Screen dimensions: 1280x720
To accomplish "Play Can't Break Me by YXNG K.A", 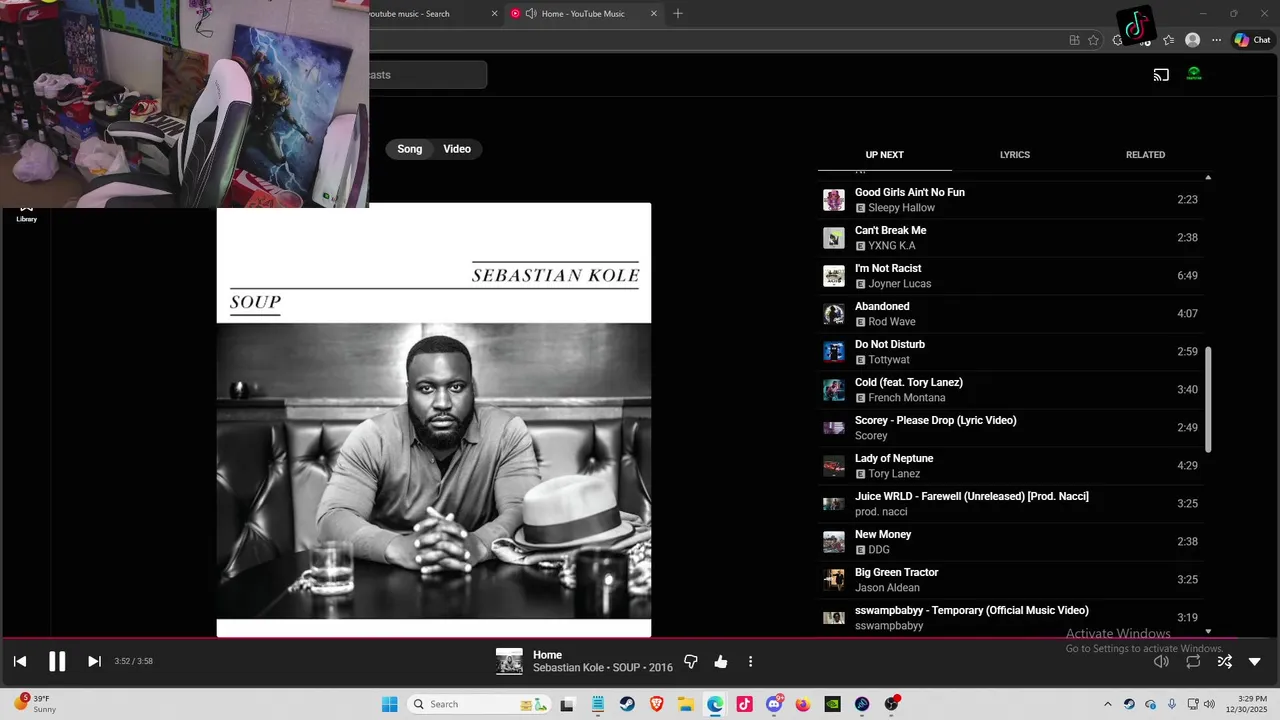I will (x=1010, y=238).
